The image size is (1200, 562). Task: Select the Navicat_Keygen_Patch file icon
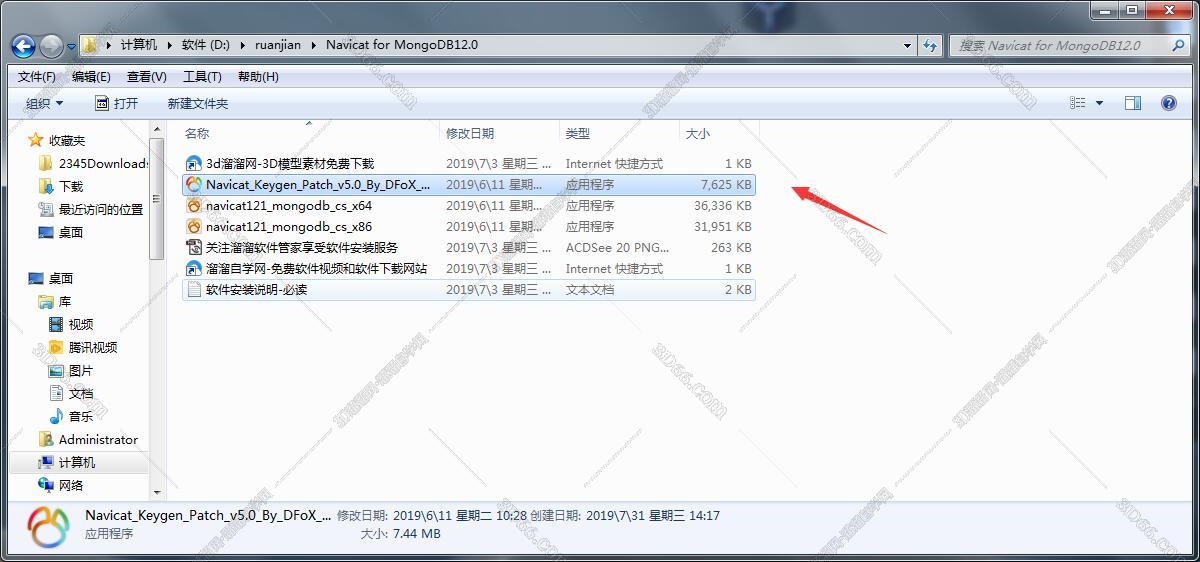[x=194, y=184]
